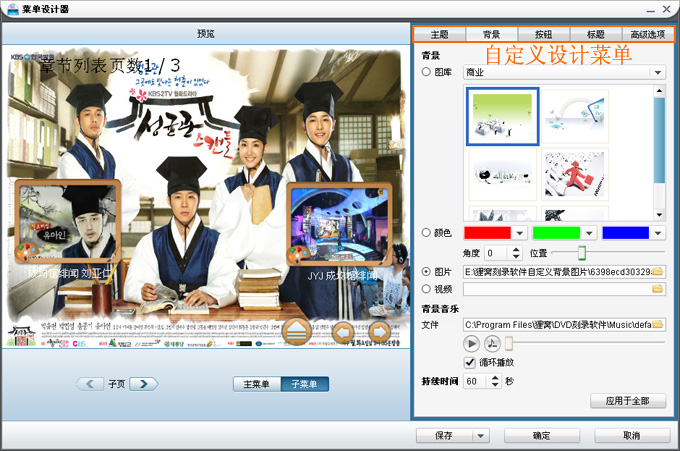Minimize the 菜单设计器 window
Viewport: 680px width, 451px height.
[x=650, y=10]
